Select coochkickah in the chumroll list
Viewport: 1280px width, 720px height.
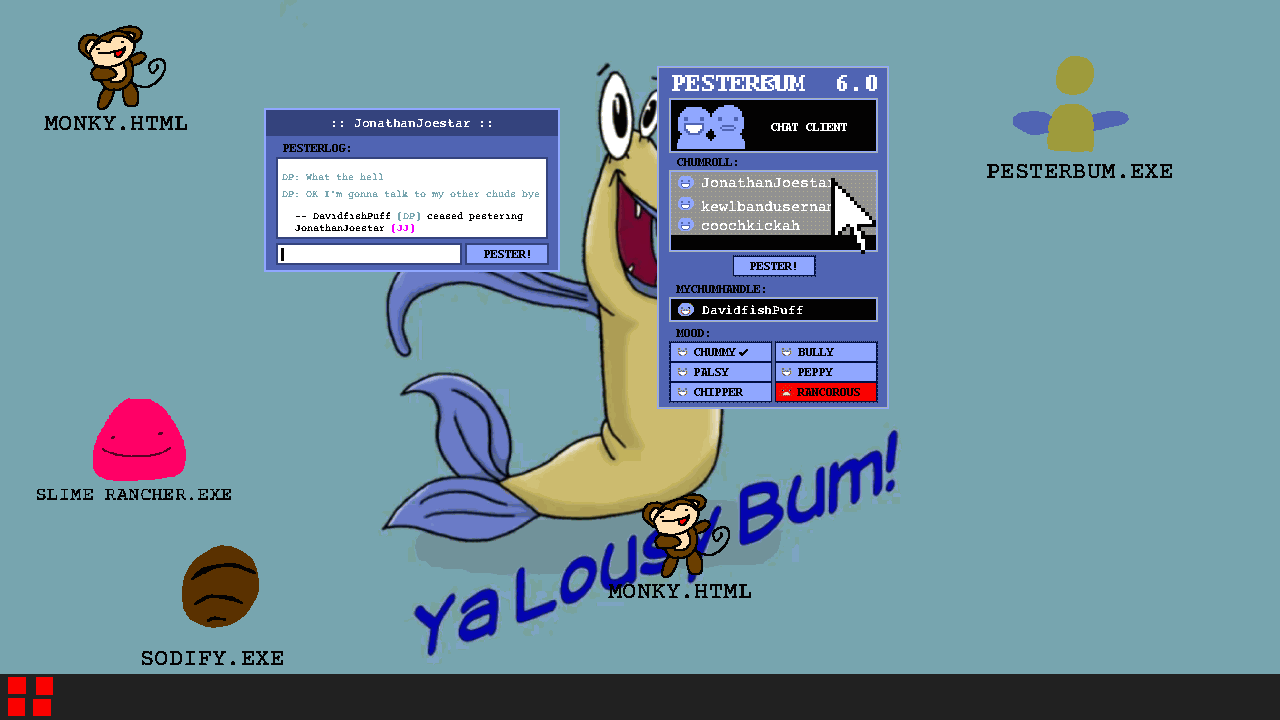pyautogui.click(x=750, y=226)
